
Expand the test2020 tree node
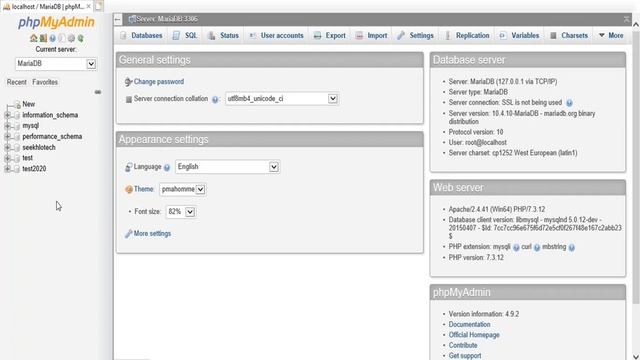click(x=7, y=169)
